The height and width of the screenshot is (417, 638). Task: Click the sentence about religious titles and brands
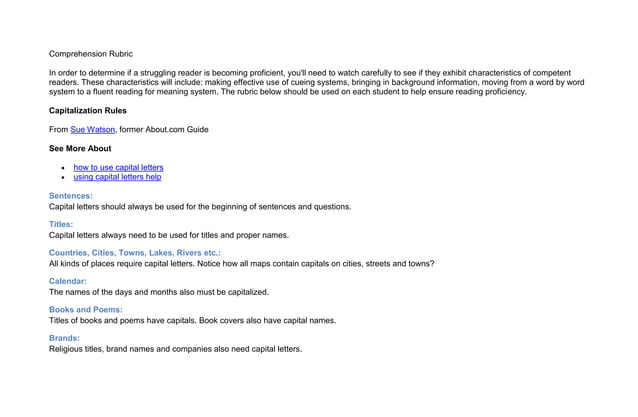tap(175, 349)
